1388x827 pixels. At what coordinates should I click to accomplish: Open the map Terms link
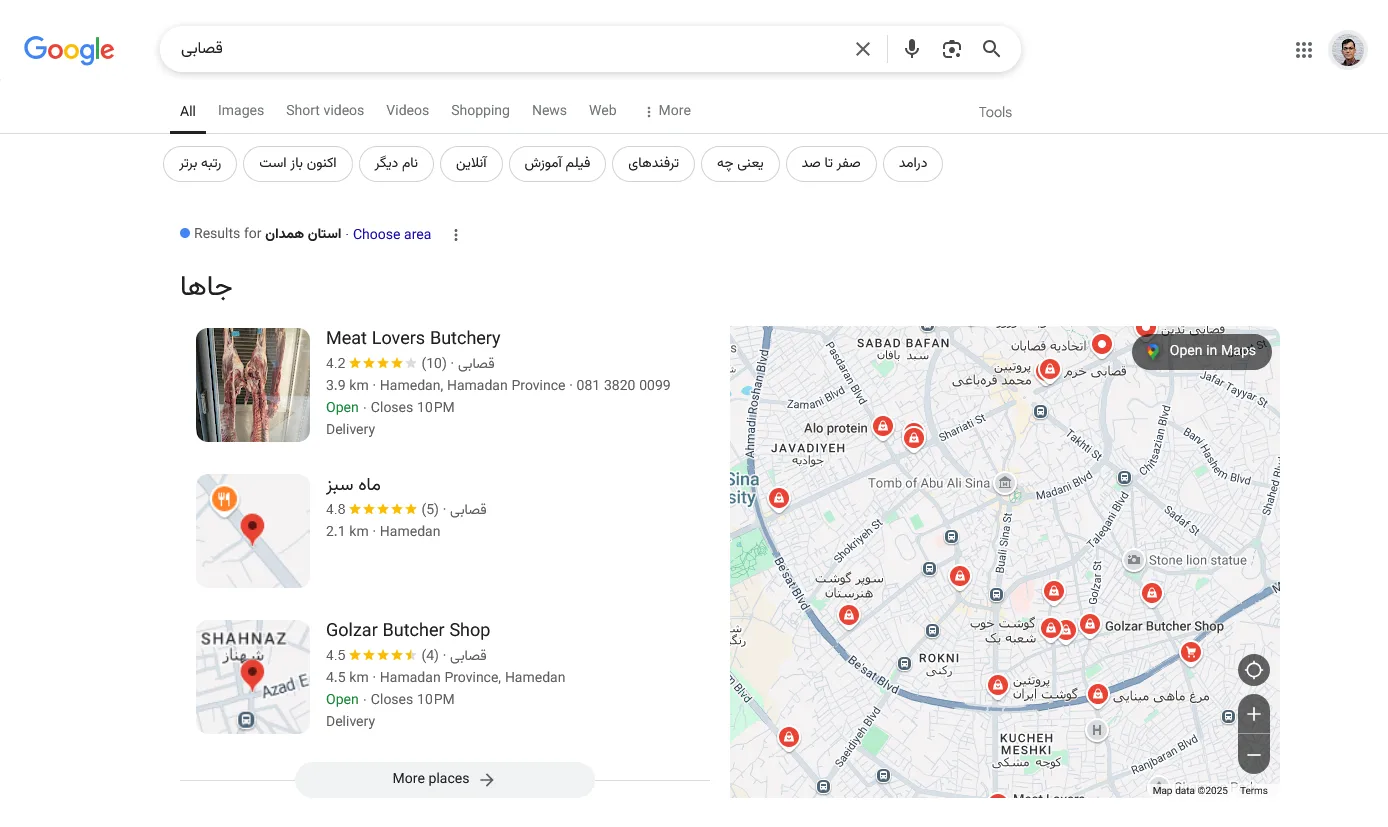(1254, 791)
